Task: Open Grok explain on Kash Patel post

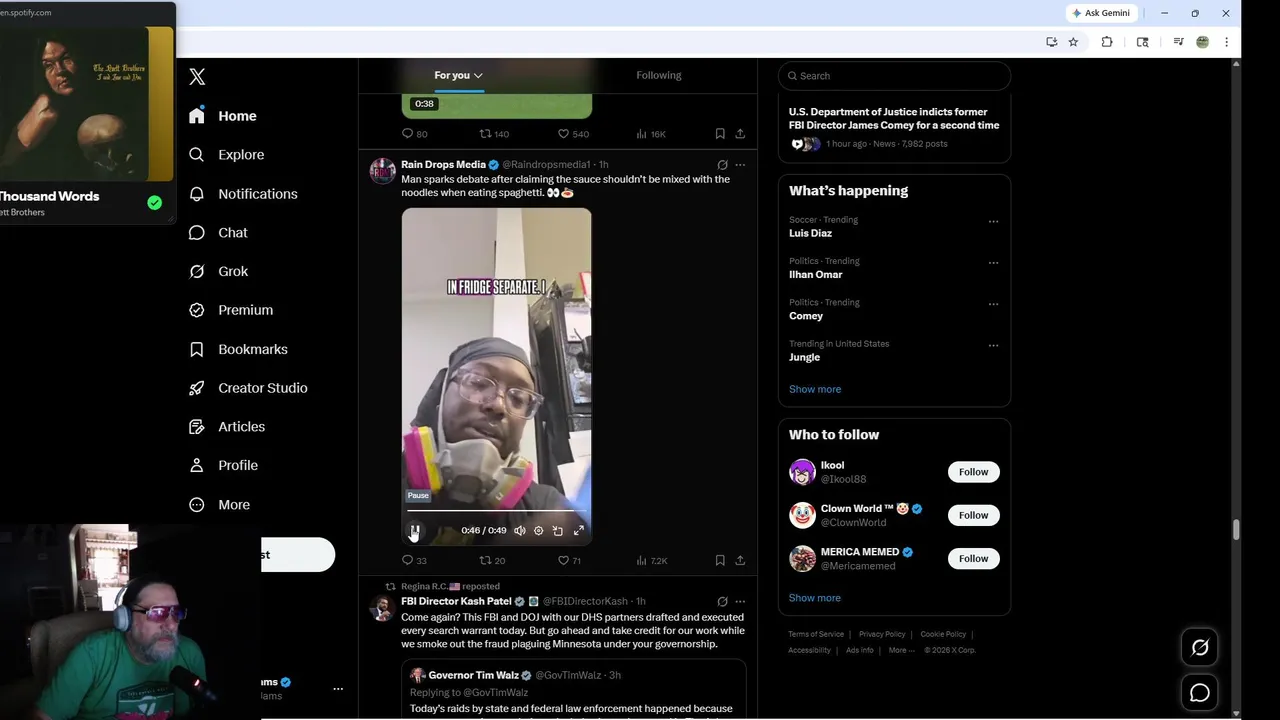Action: coord(722,602)
